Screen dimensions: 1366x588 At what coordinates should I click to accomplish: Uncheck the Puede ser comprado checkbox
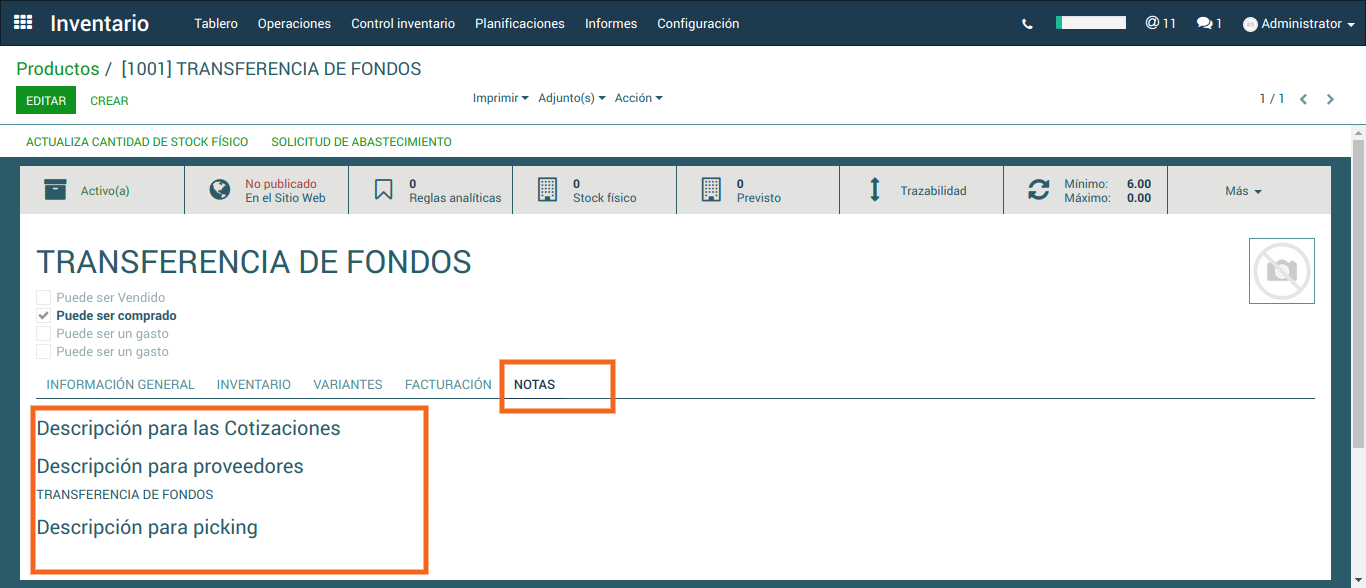[43, 316]
